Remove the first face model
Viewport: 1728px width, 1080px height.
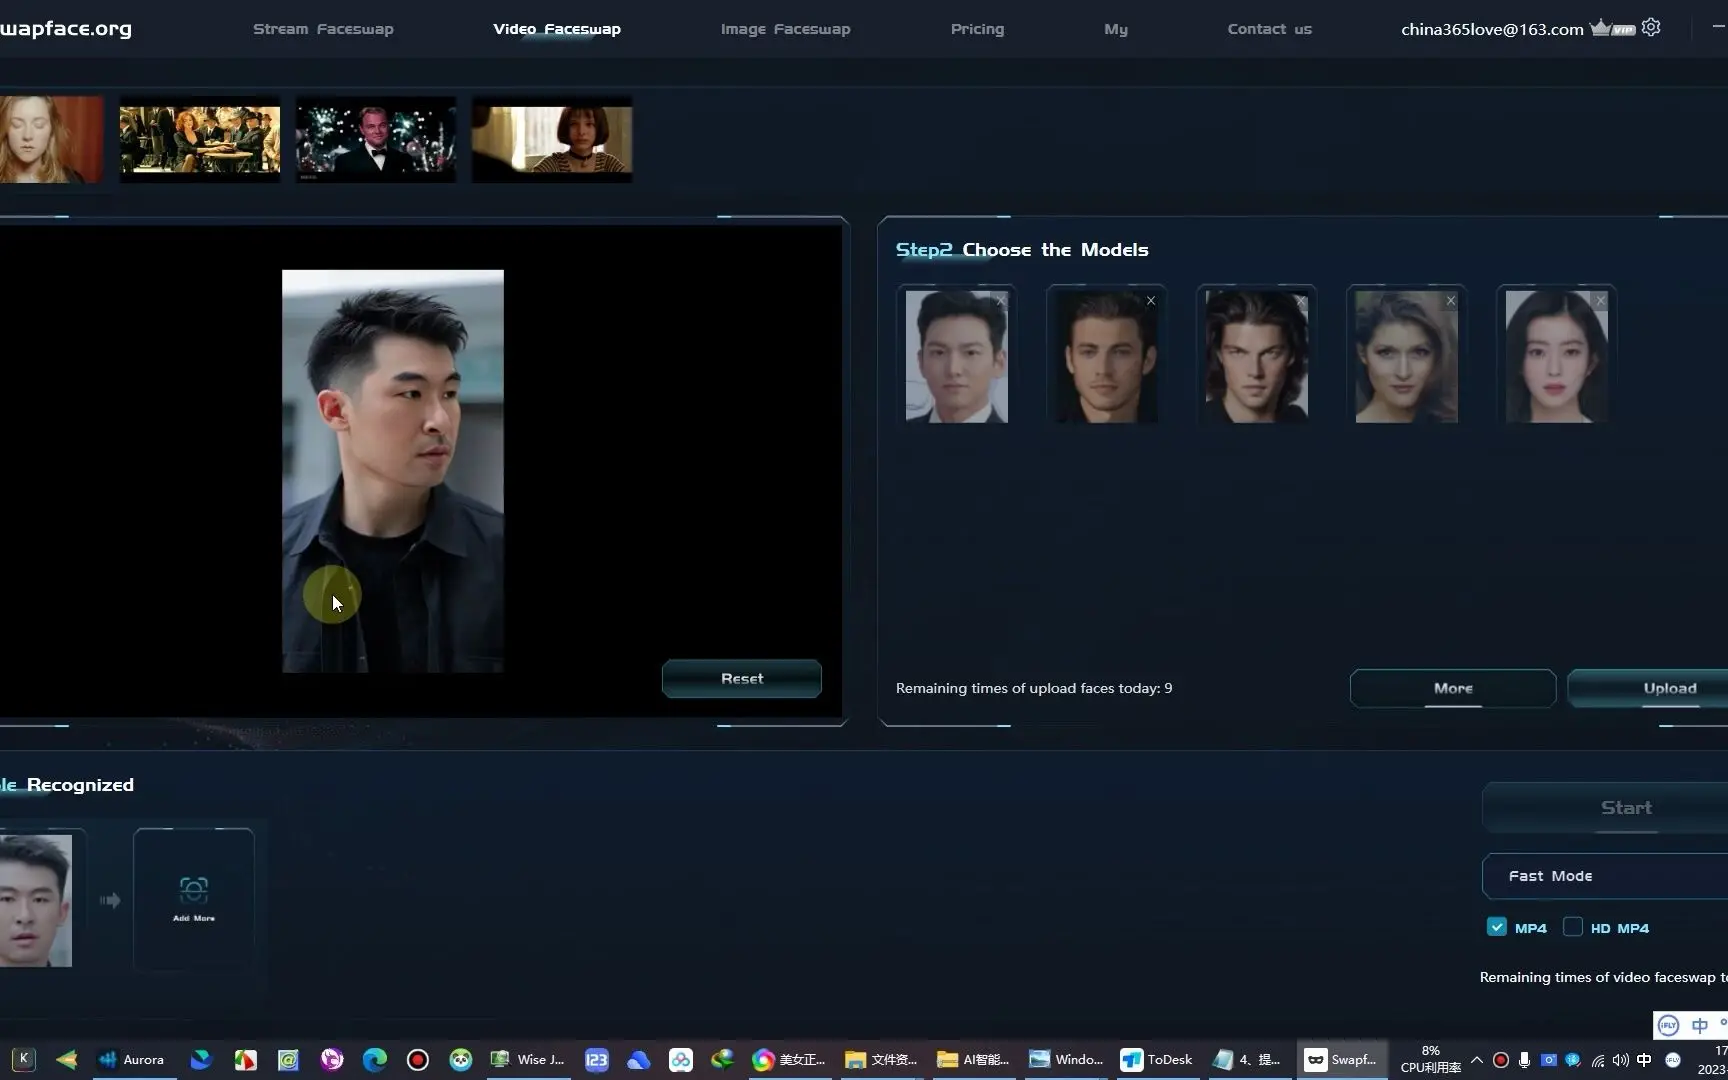[1000, 301]
